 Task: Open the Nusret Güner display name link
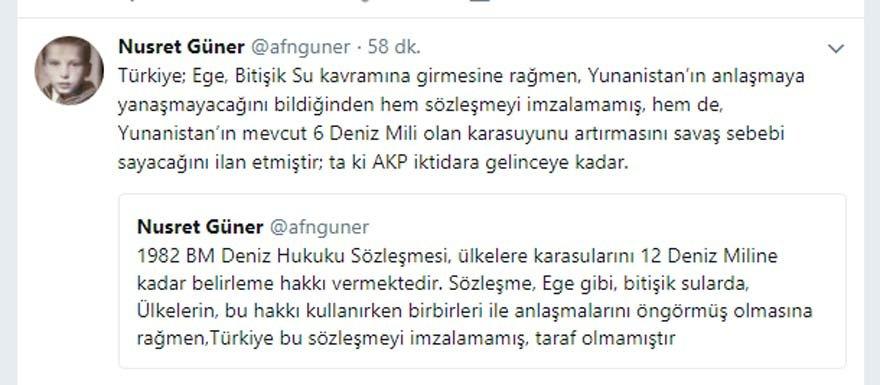click(x=181, y=48)
